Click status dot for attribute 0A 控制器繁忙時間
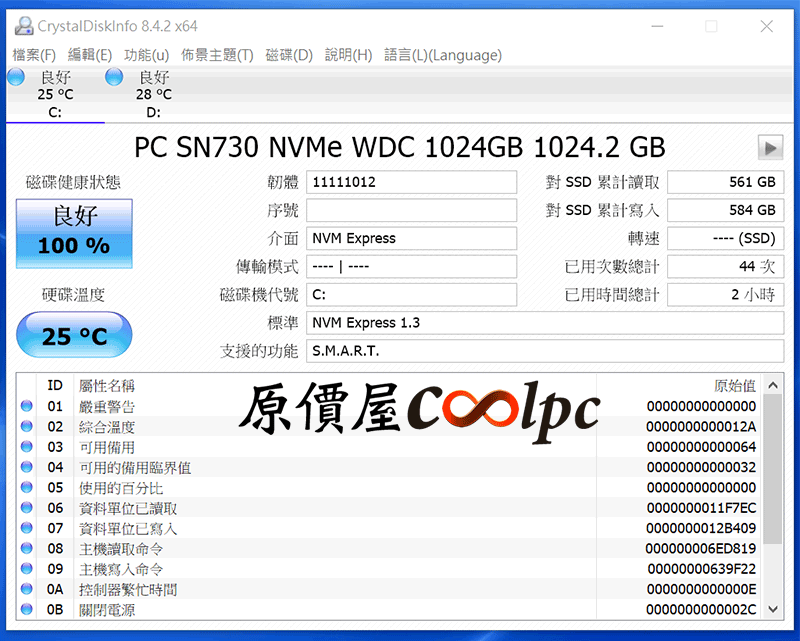This screenshot has height=641, width=800. pyautogui.click(x=27, y=589)
